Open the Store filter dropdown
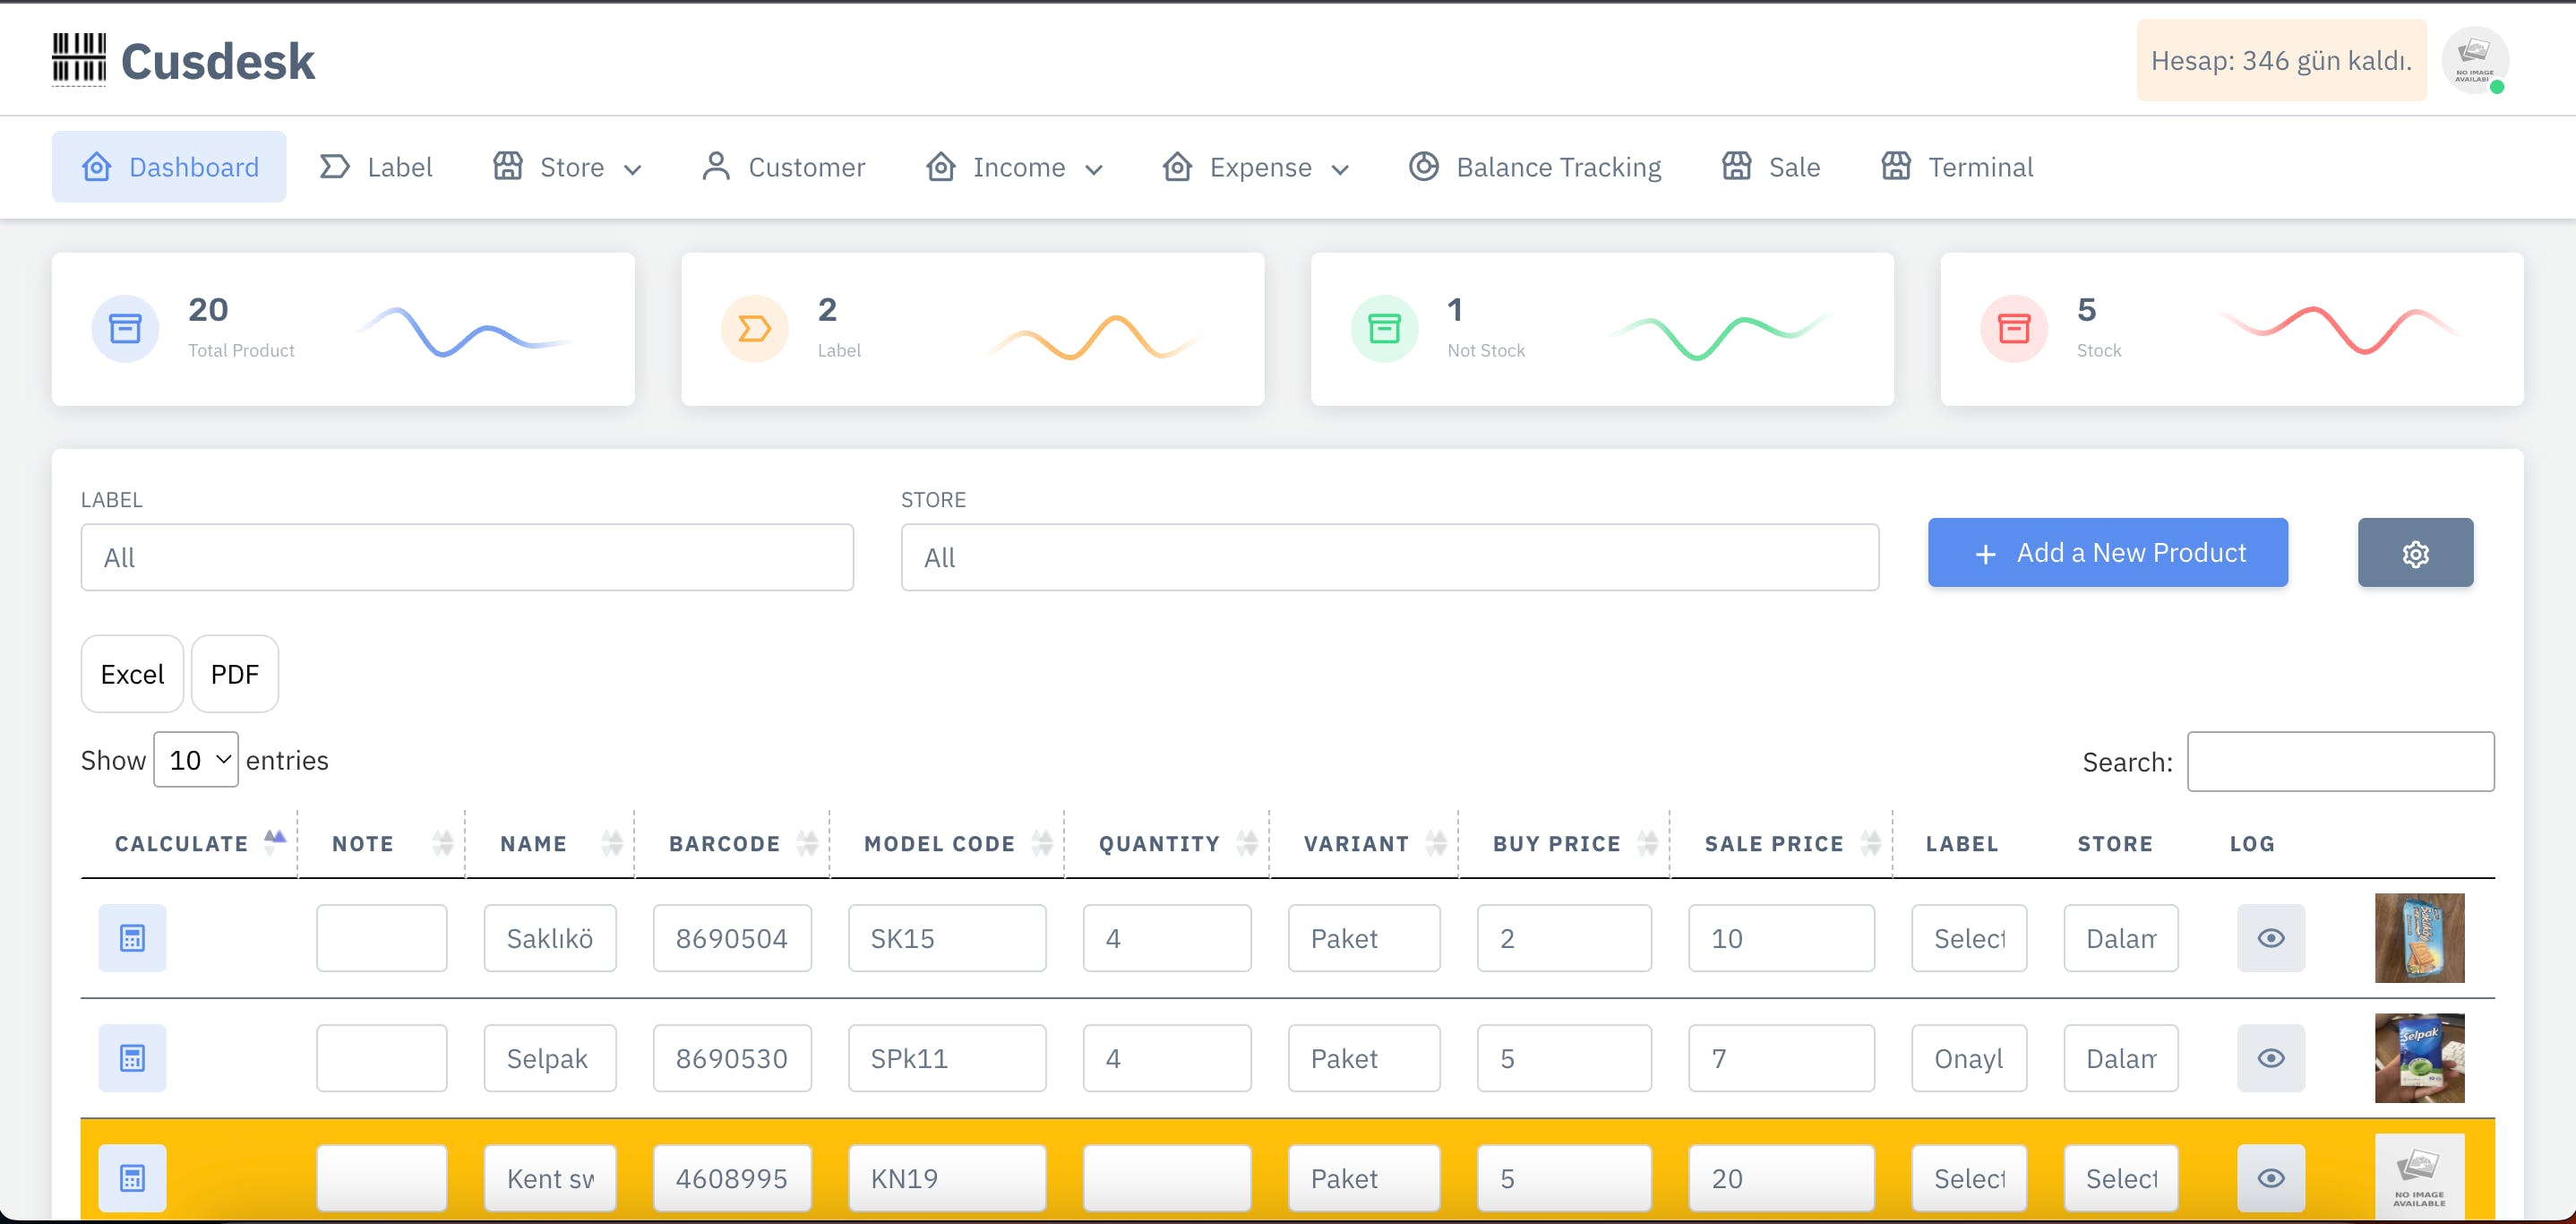This screenshot has width=2576, height=1224. pos(1390,557)
